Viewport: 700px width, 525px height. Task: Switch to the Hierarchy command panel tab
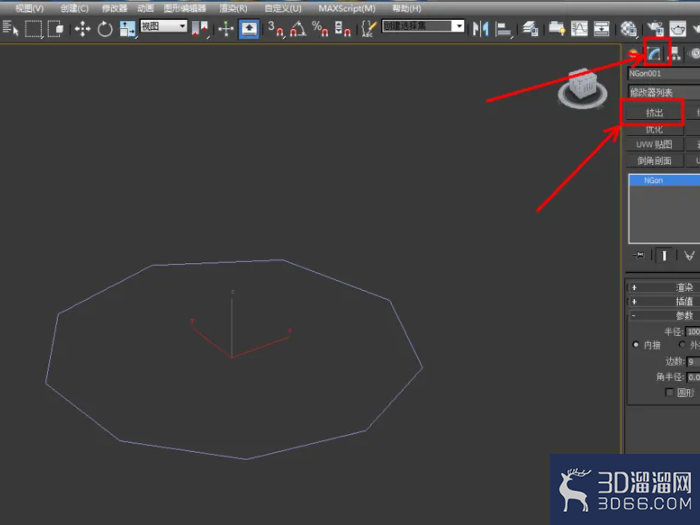[x=675, y=54]
